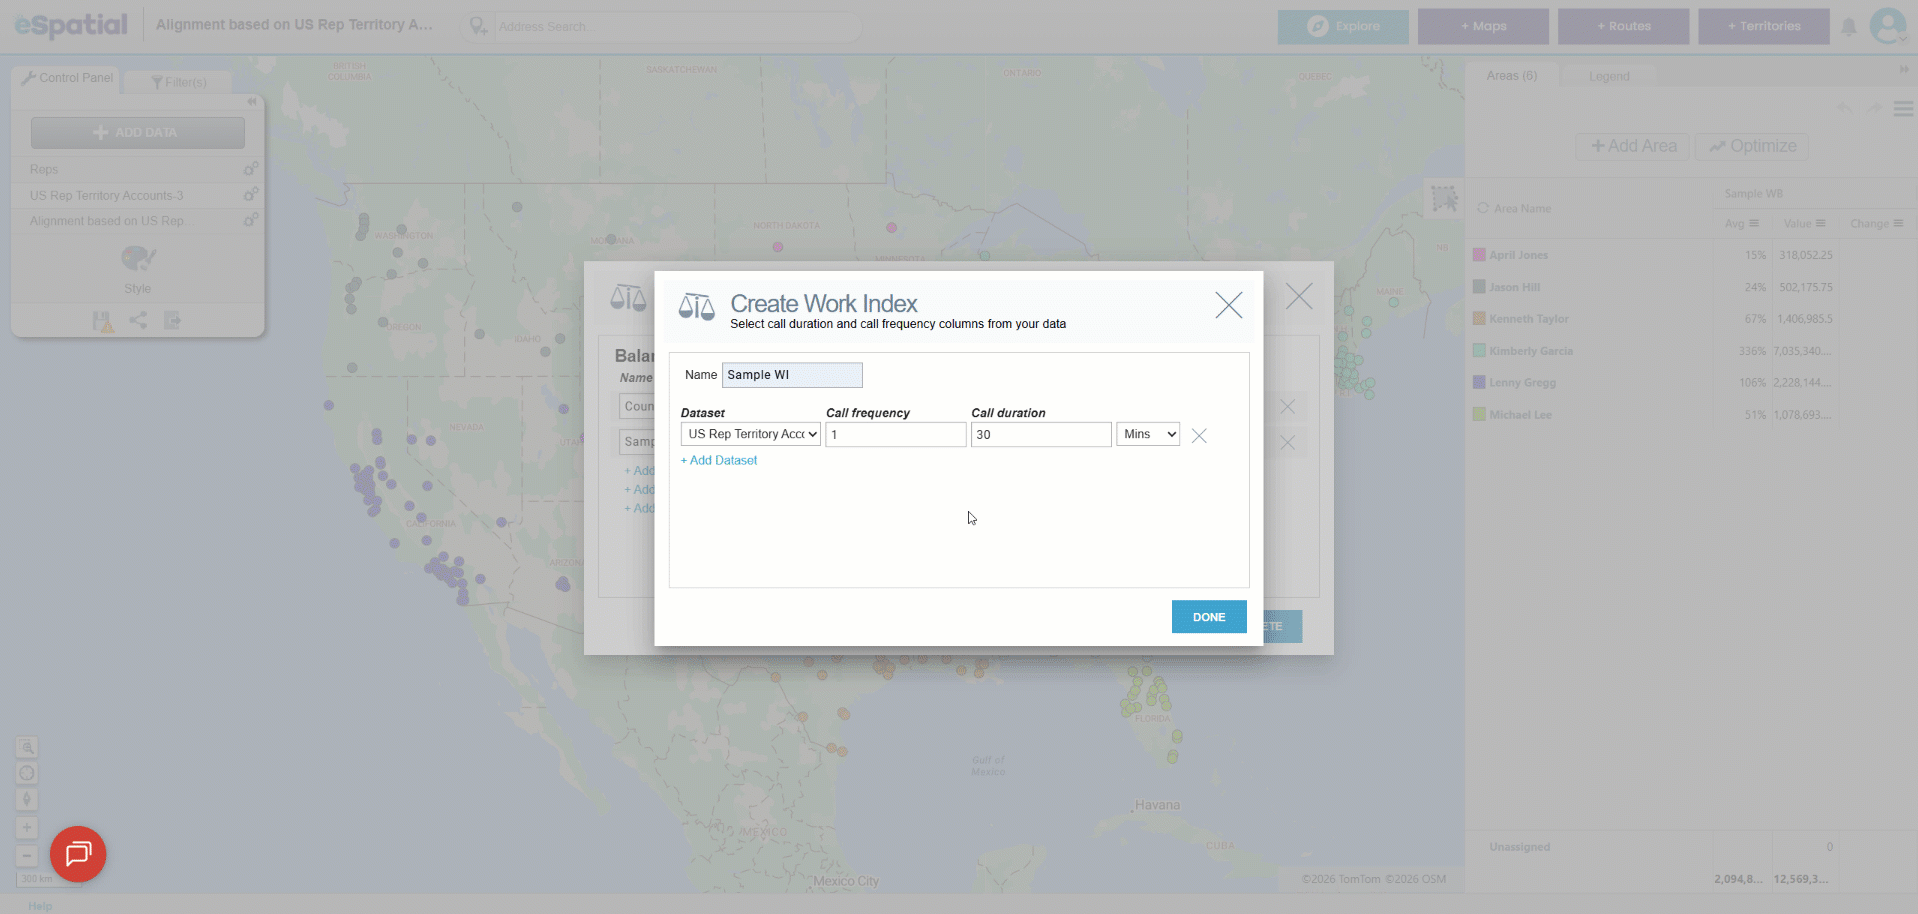This screenshot has width=1918, height=914.
Task: Click Kimberly Garcia teal color swatch
Action: coord(1479,351)
